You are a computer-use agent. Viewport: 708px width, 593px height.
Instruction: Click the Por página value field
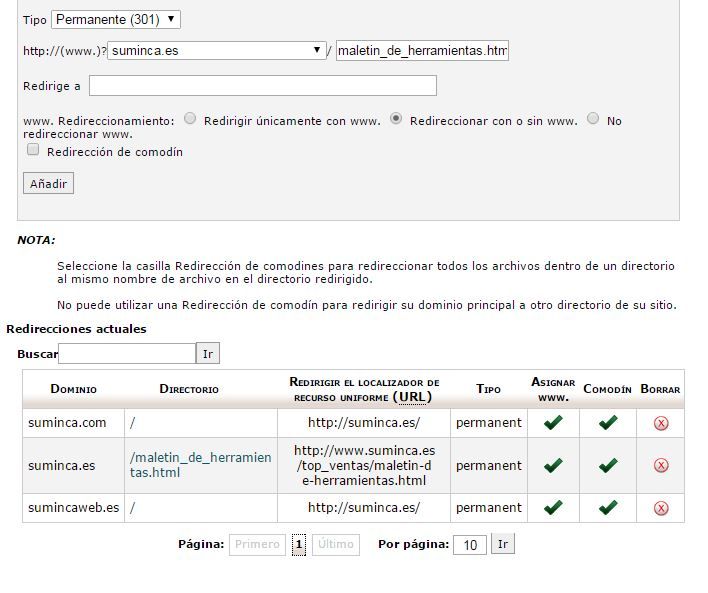[x=470, y=545]
